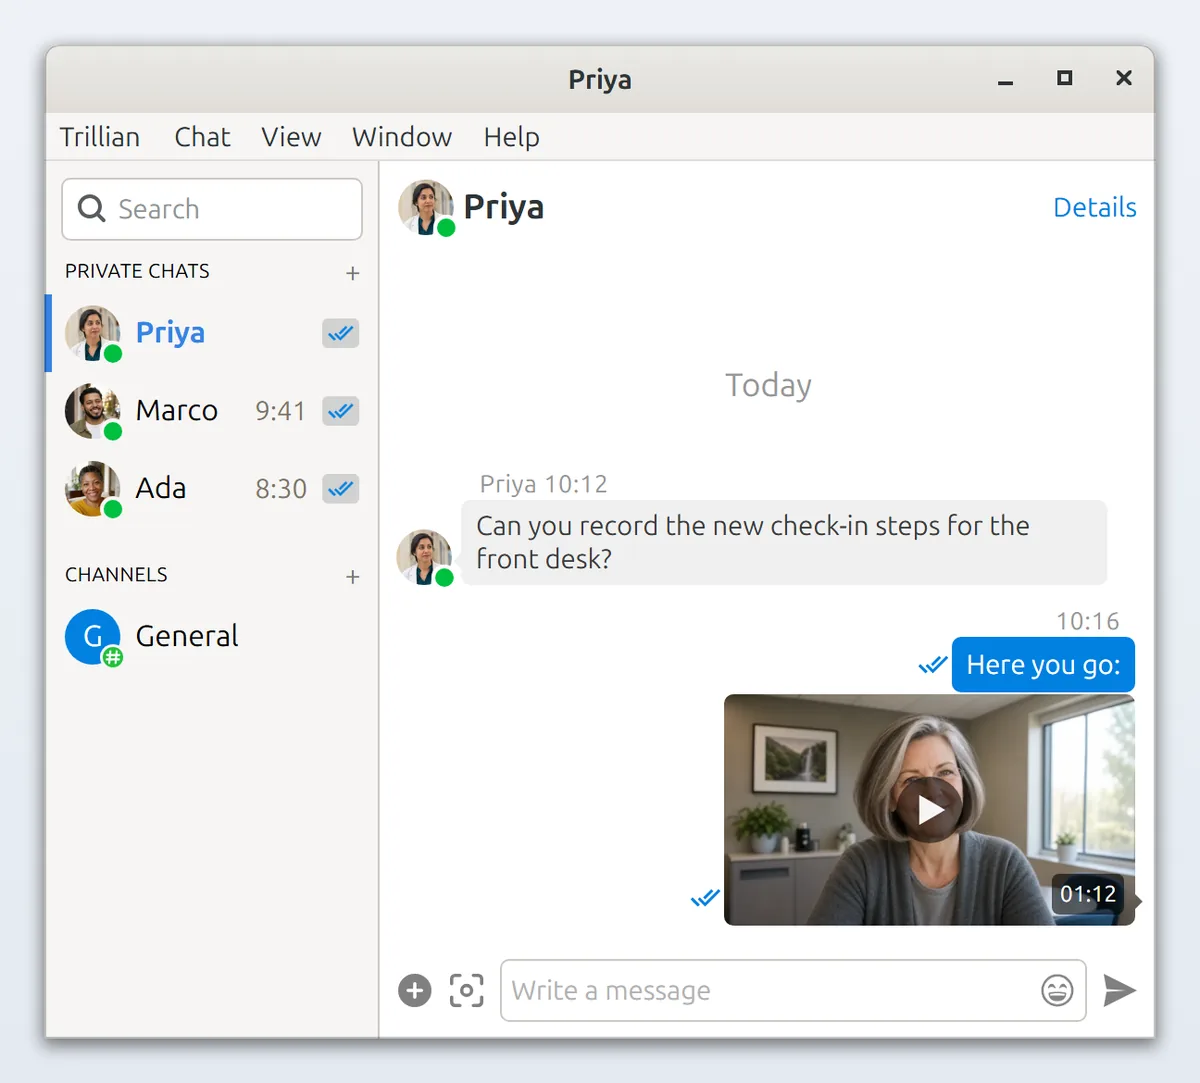Open the General channel
The height and width of the screenshot is (1083, 1200).
[x=212, y=637]
